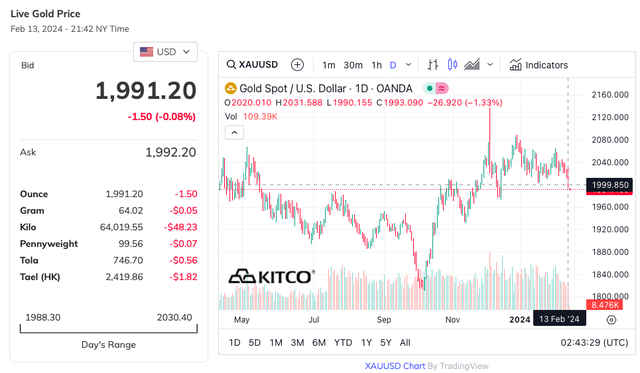This screenshot has width=640, height=373.
Task: Select the YTD date range
Action: coord(343,342)
